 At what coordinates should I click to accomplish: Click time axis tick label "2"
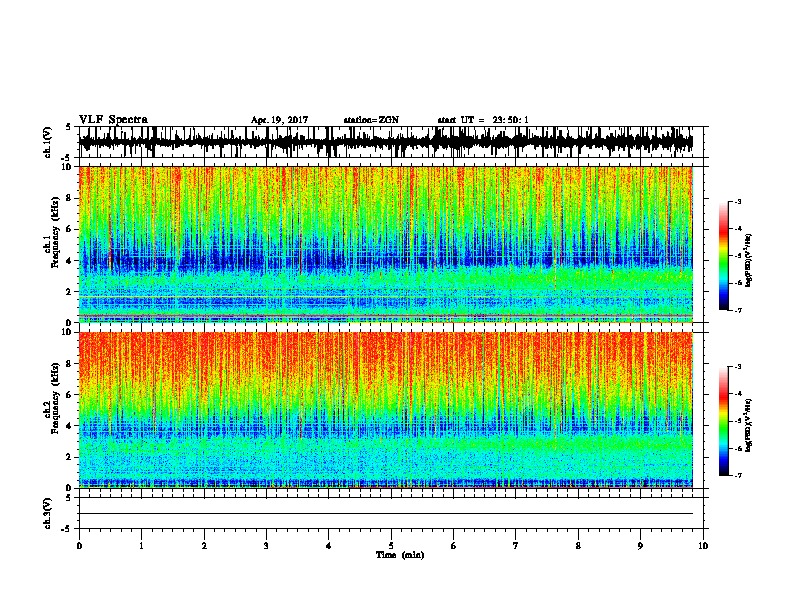(204, 546)
